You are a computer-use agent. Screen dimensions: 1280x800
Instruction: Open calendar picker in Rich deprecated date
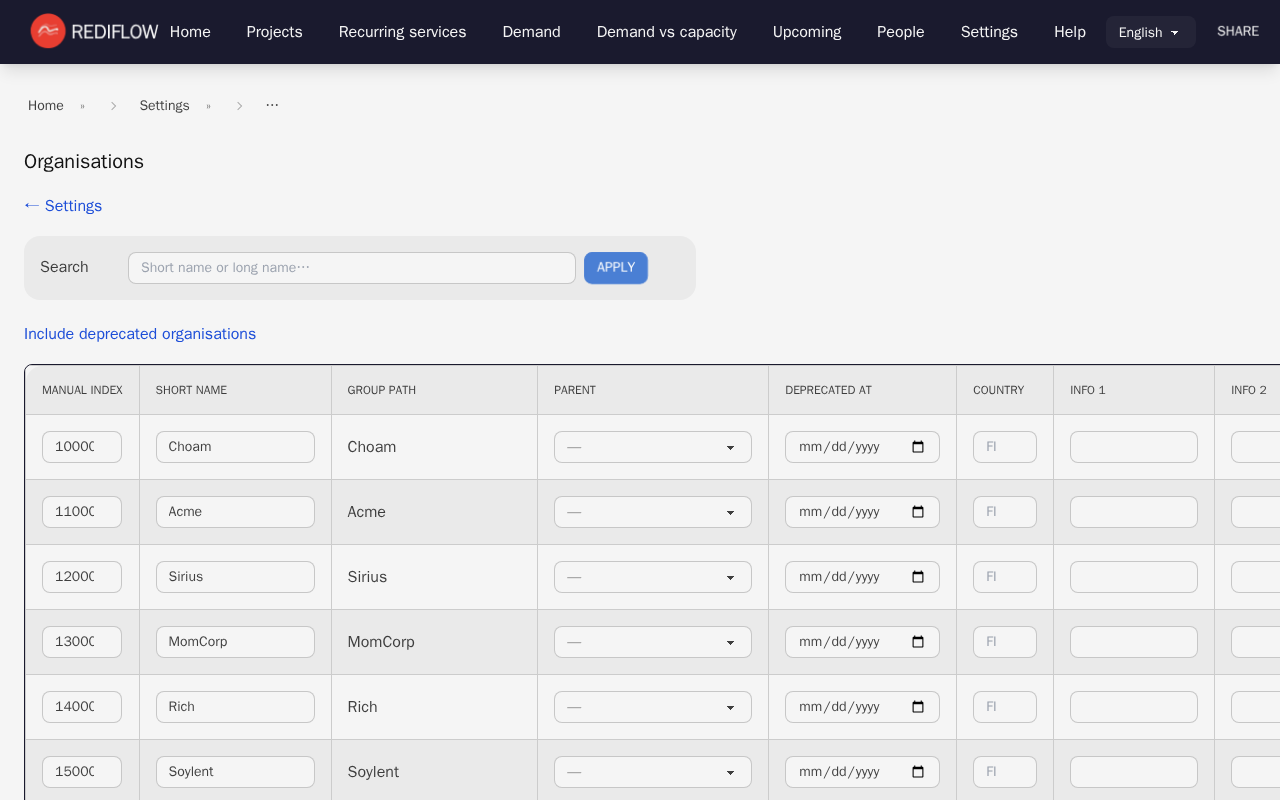coord(918,707)
